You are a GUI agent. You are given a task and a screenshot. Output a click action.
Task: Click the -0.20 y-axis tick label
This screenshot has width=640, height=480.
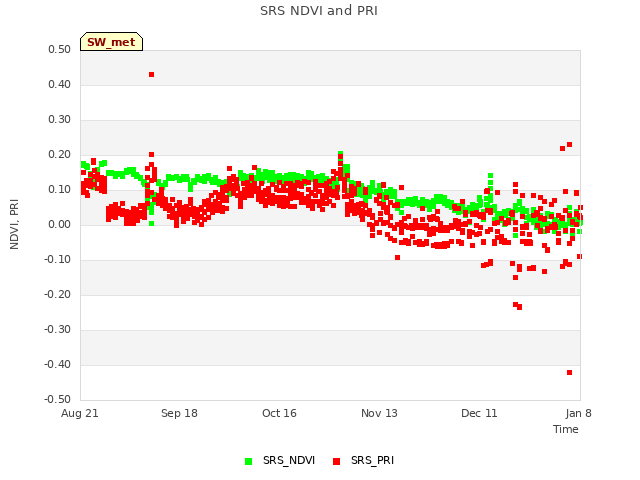(57, 295)
